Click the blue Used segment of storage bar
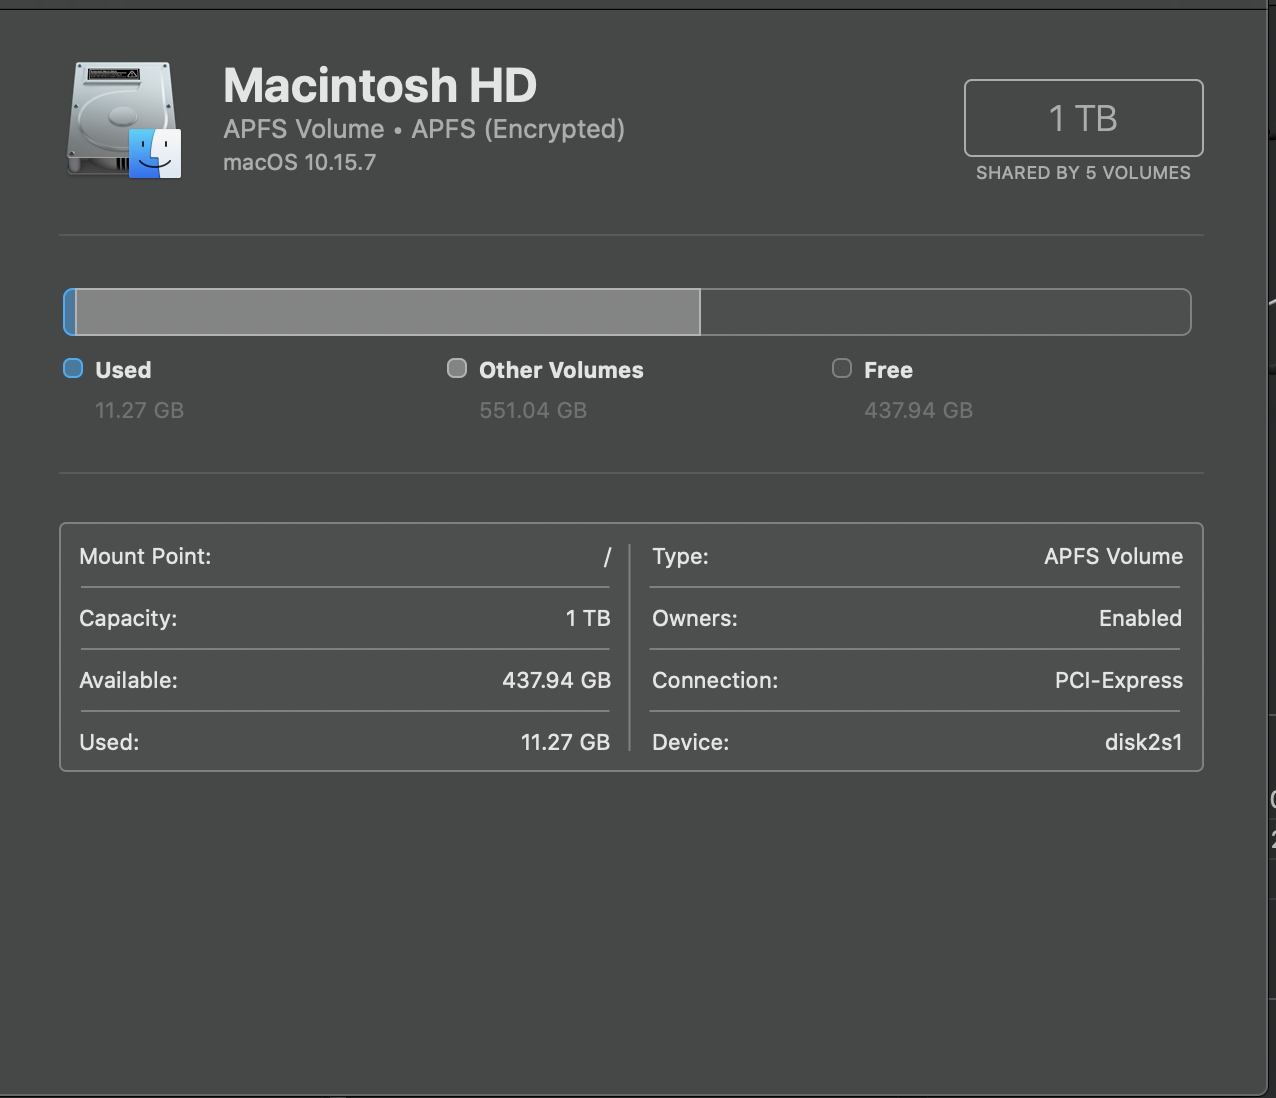Image resolution: width=1276 pixels, height=1098 pixels. pos(69,312)
